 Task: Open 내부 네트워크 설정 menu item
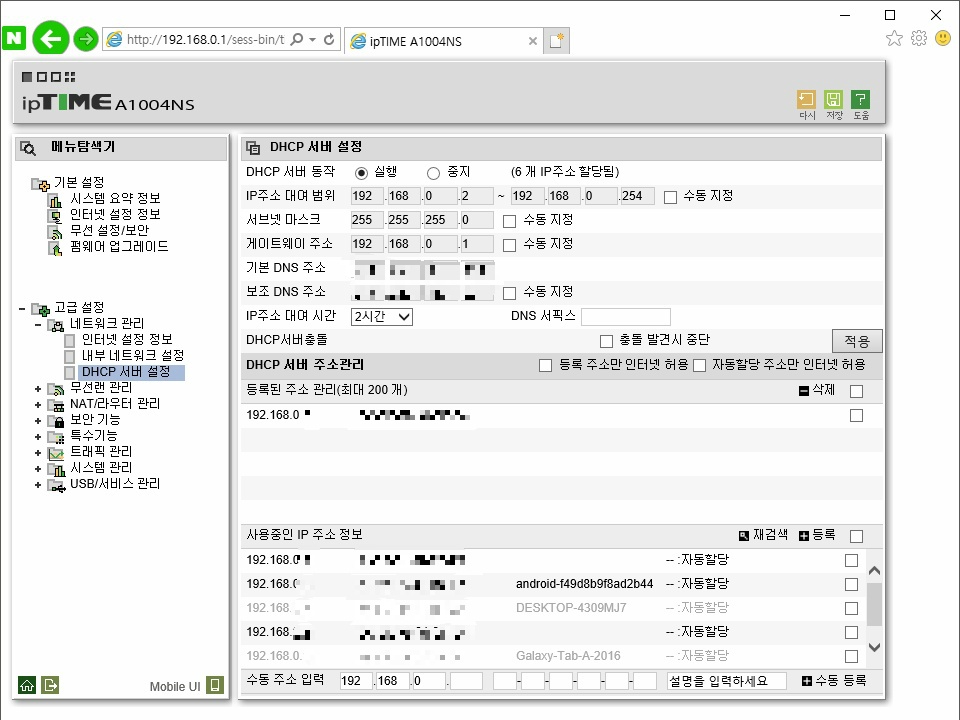click(x=133, y=355)
